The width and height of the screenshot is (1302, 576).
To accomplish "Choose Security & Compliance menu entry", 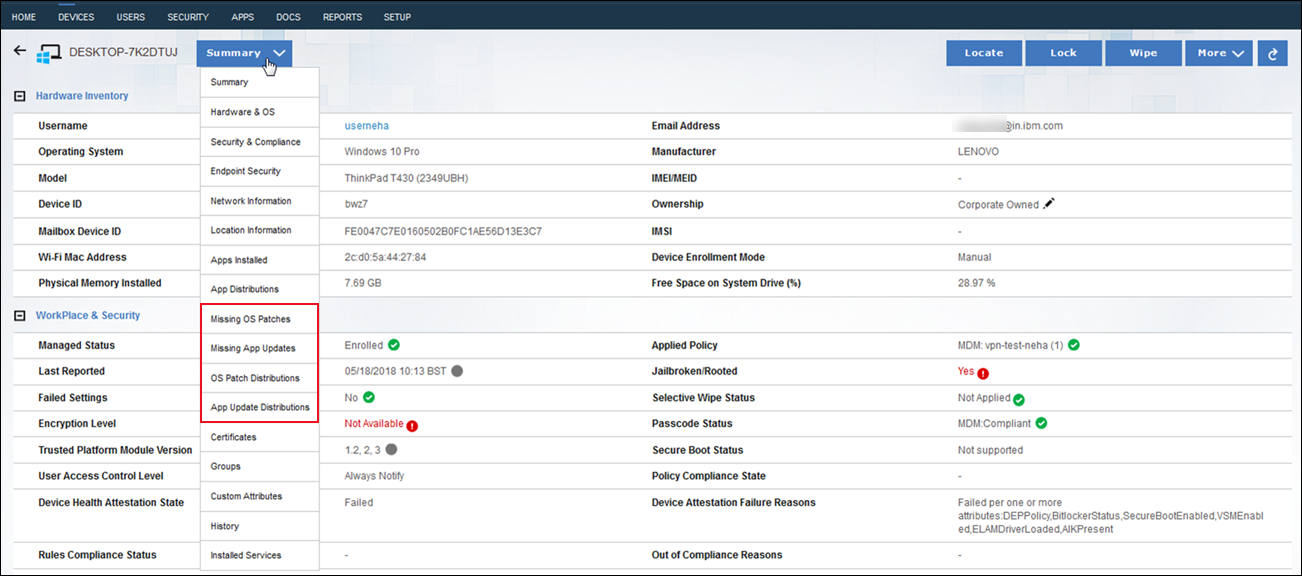I will coord(255,142).
